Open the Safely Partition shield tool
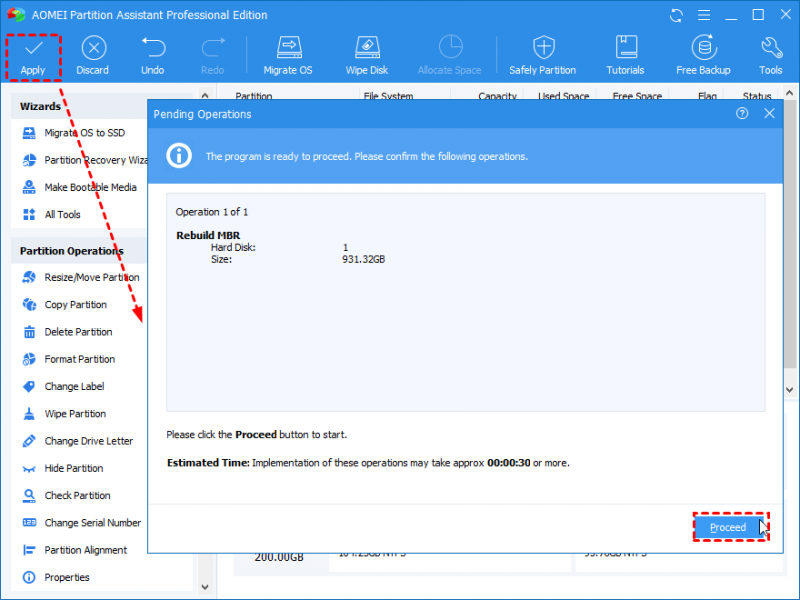 click(x=543, y=57)
